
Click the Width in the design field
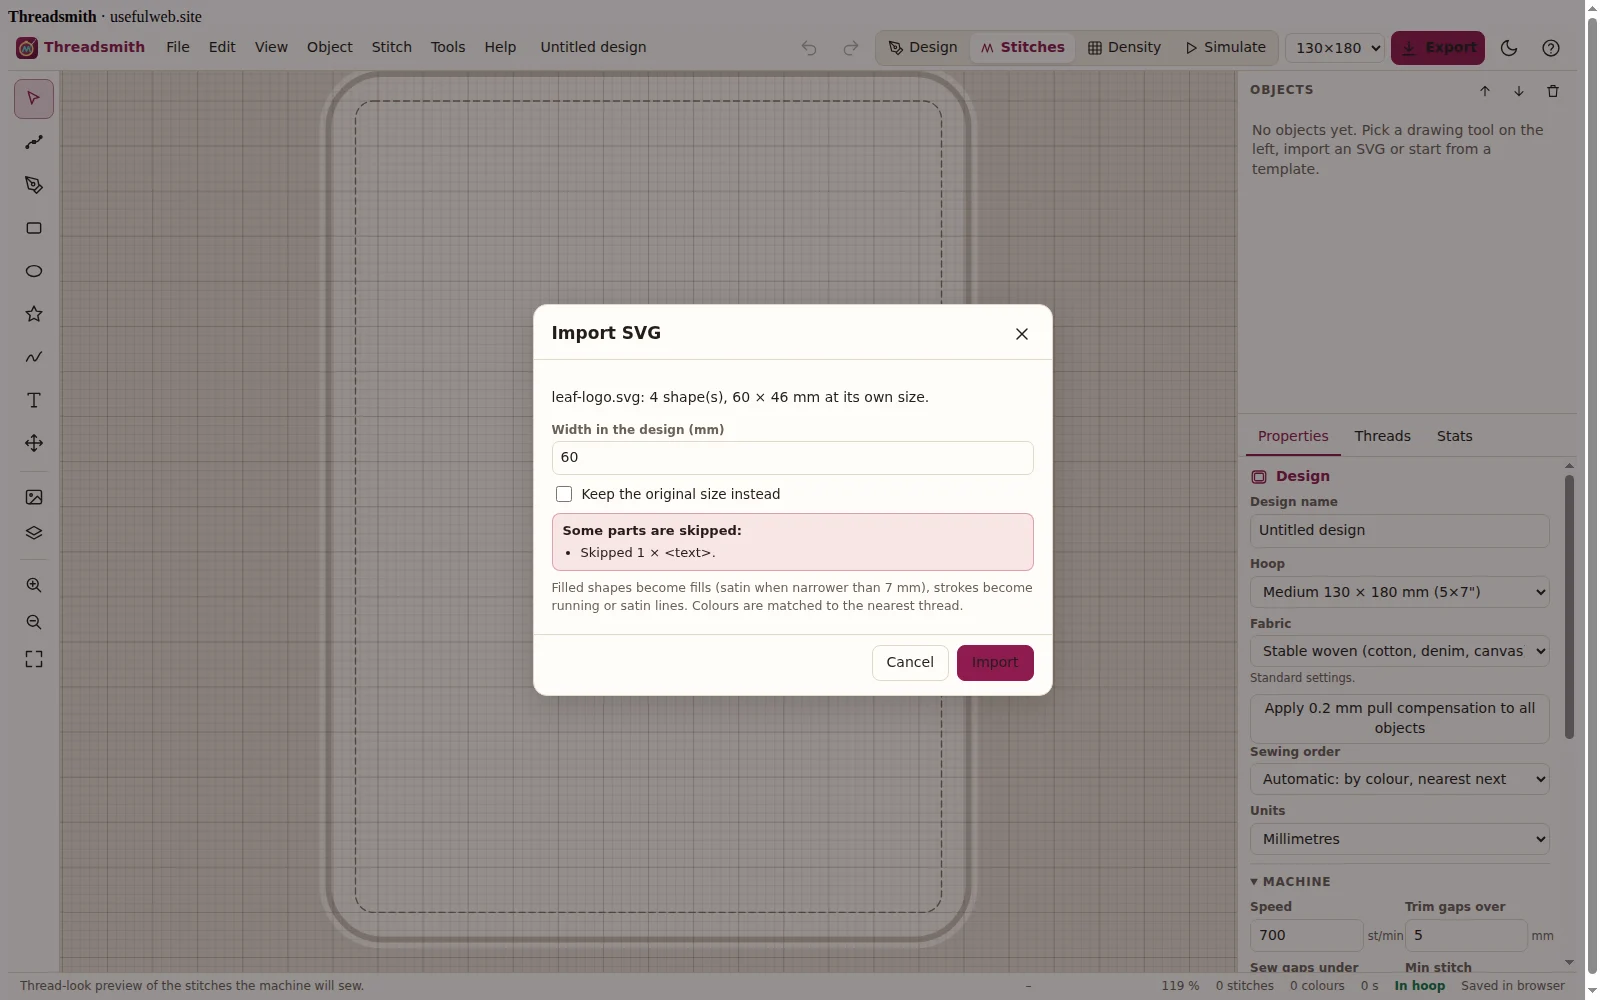pyautogui.click(x=792, y=458)
